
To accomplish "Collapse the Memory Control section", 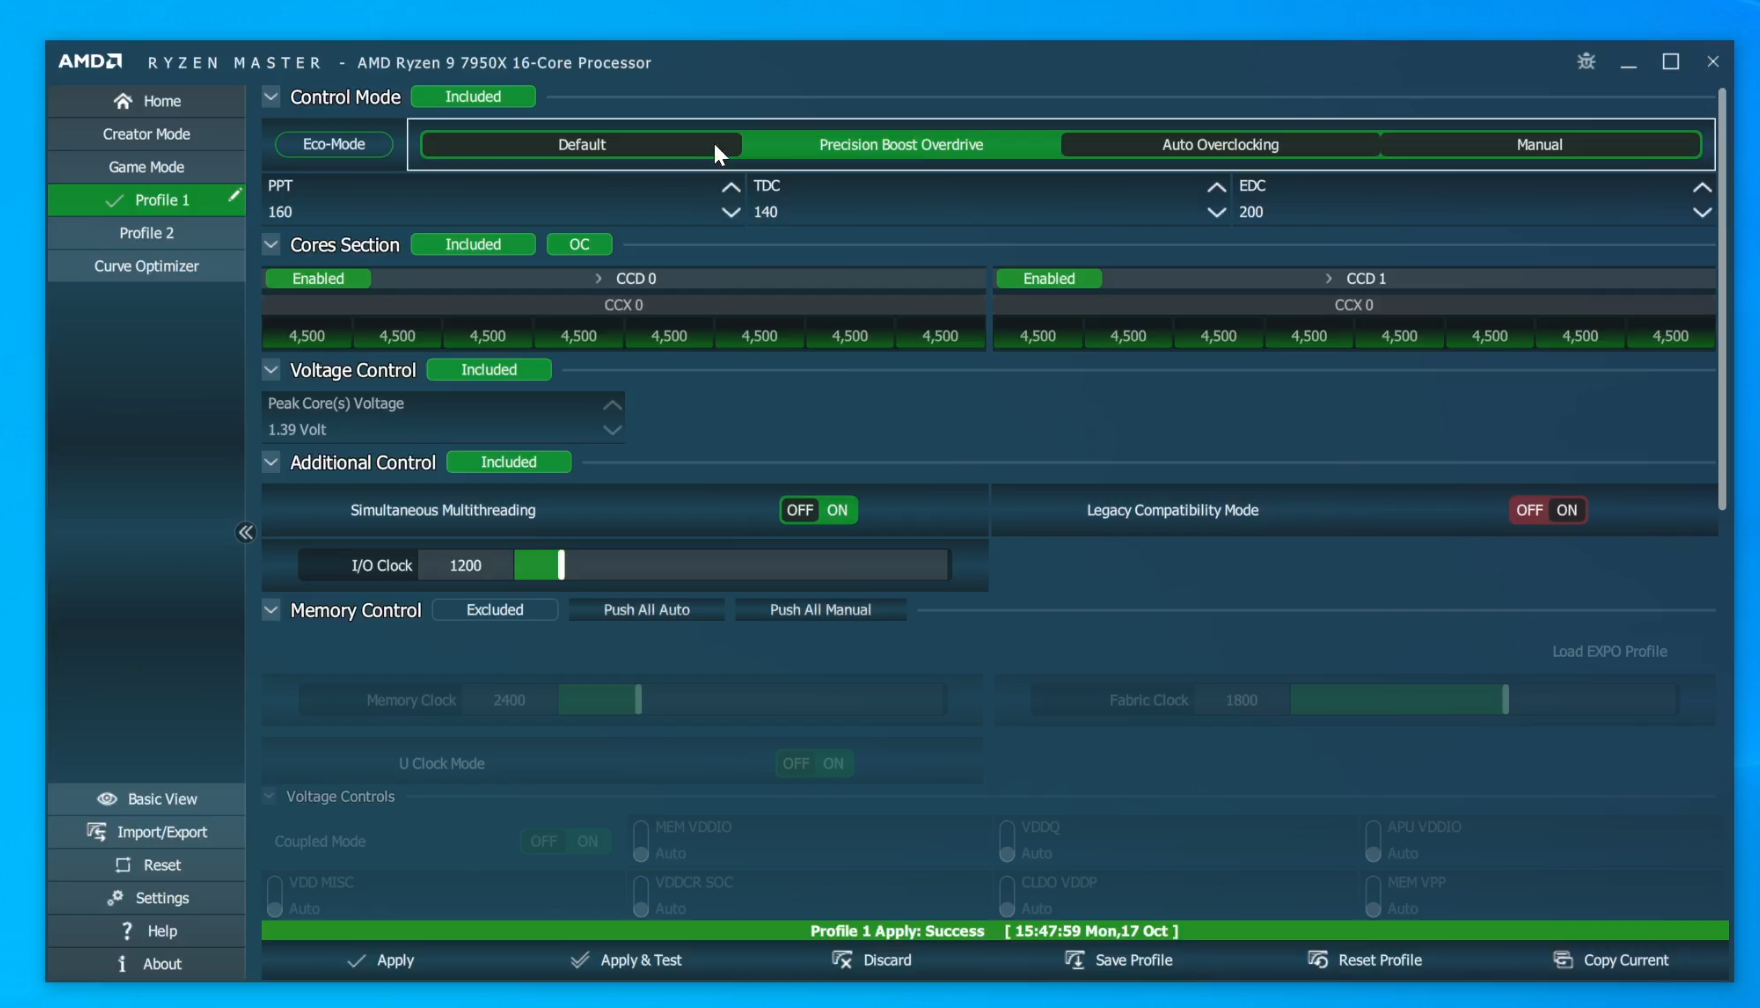I will tap(271, 610).
